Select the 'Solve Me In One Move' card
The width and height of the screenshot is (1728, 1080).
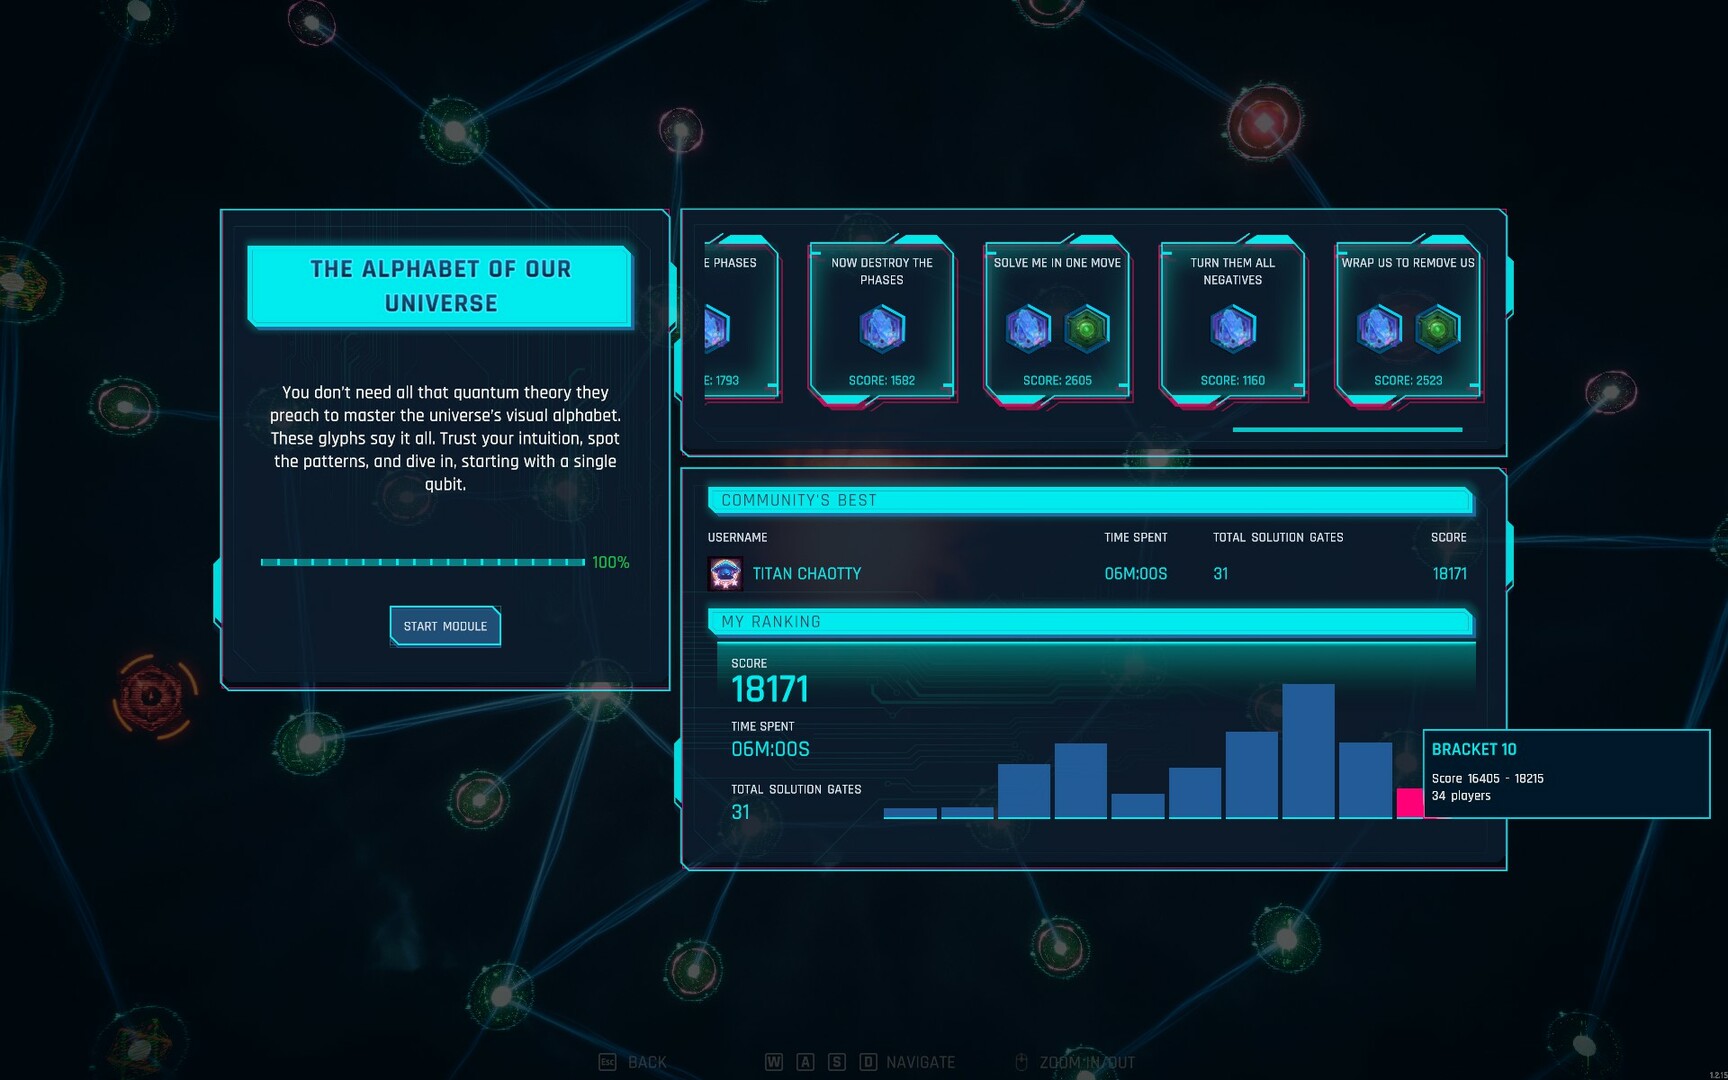point(1057,320)
